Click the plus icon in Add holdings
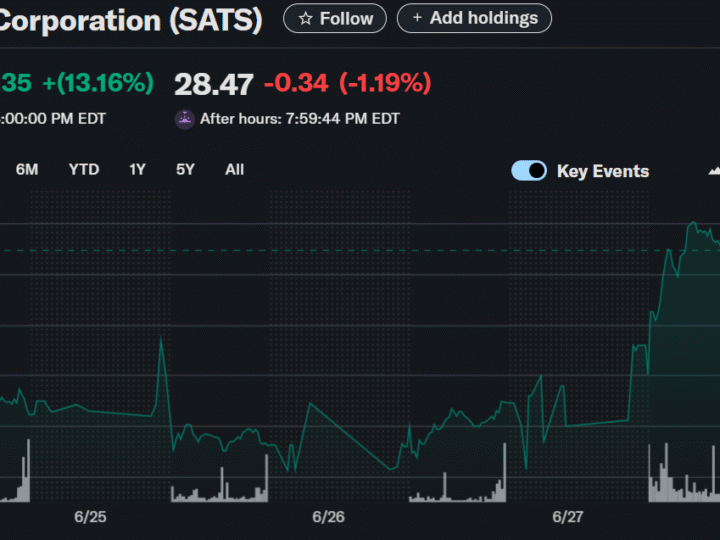Viewport: 720px width, 540px height. [417, 17]
